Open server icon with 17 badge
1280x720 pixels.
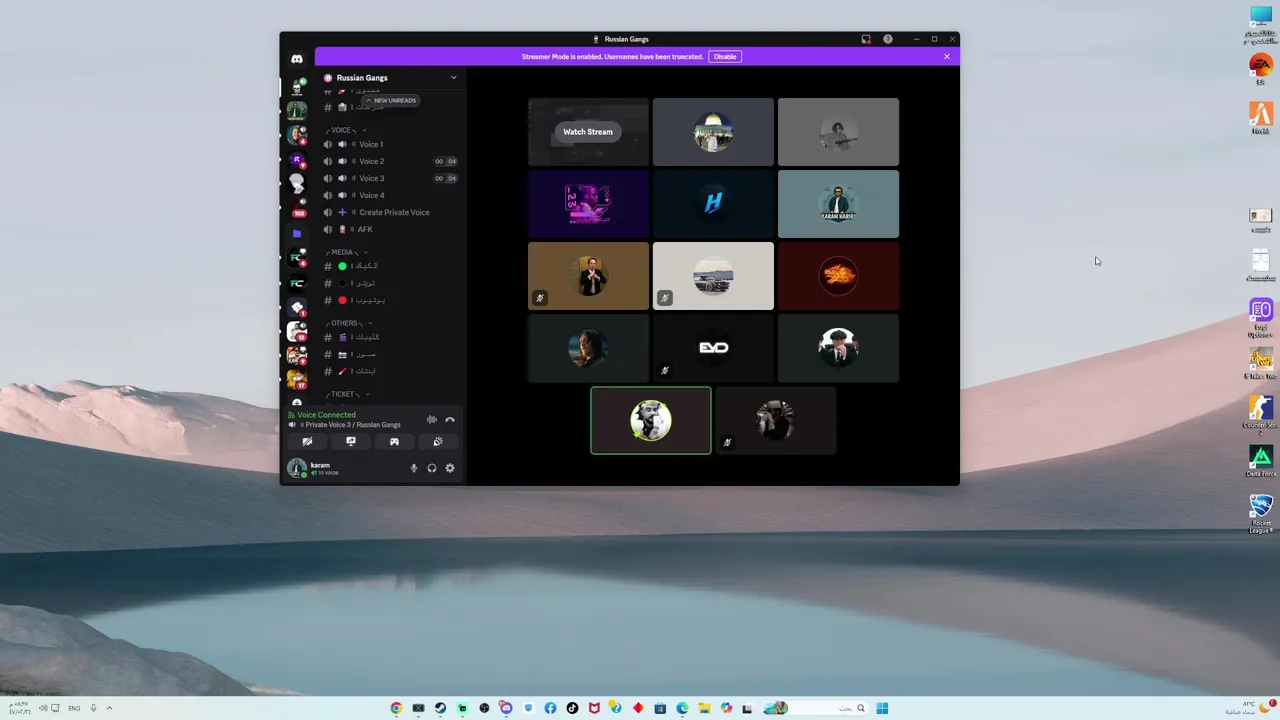click(297, 380)
